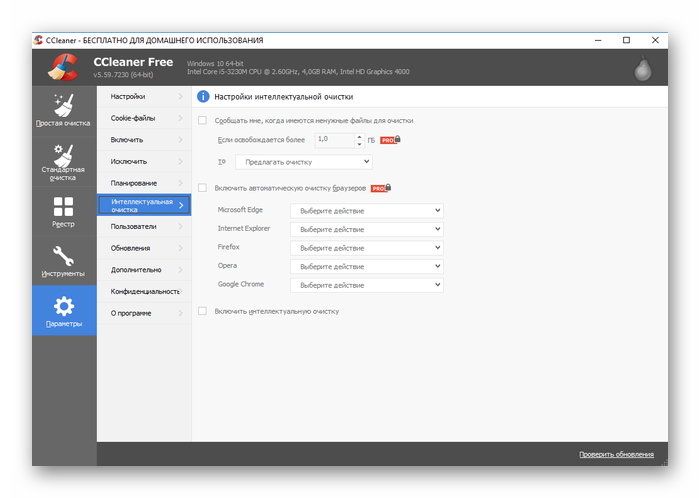Select the Параметры gear icon

coord(64,306)
